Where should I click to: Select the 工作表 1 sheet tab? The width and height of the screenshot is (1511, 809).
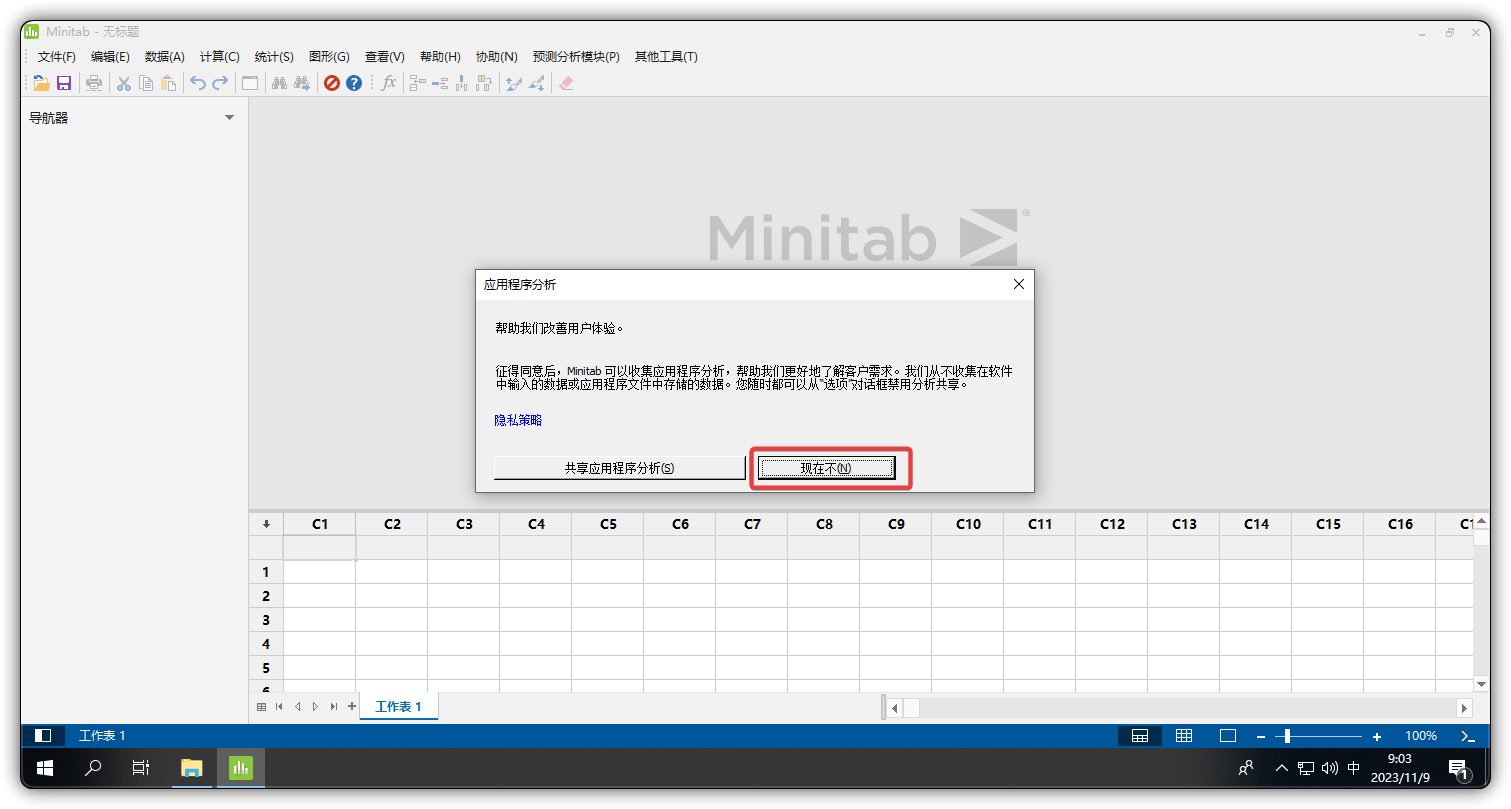399,707
